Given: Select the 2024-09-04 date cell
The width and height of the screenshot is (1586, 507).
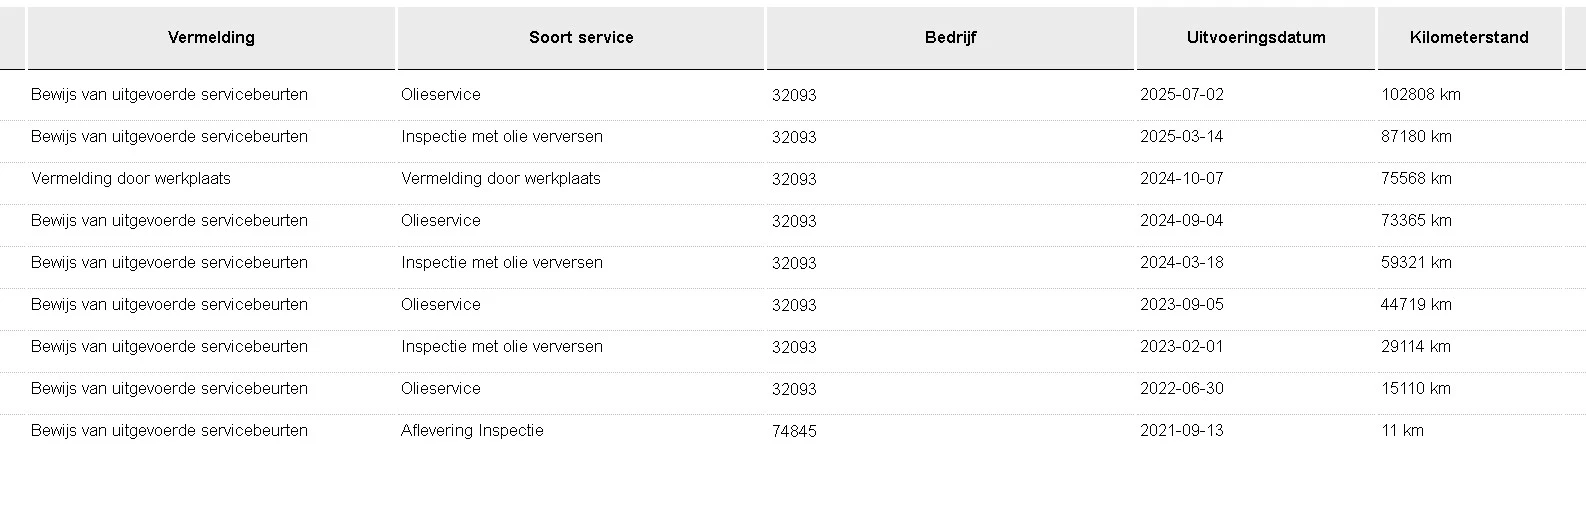Looking at the screenshot, I should click(x=1181, y=221).
